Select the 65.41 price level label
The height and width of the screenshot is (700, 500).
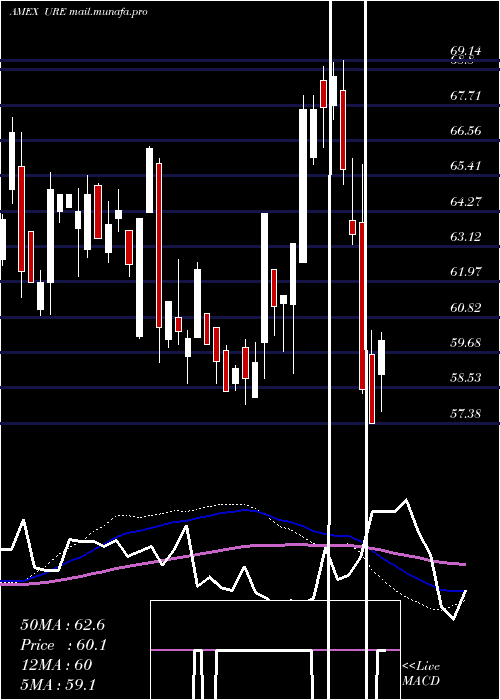point(466,166)
